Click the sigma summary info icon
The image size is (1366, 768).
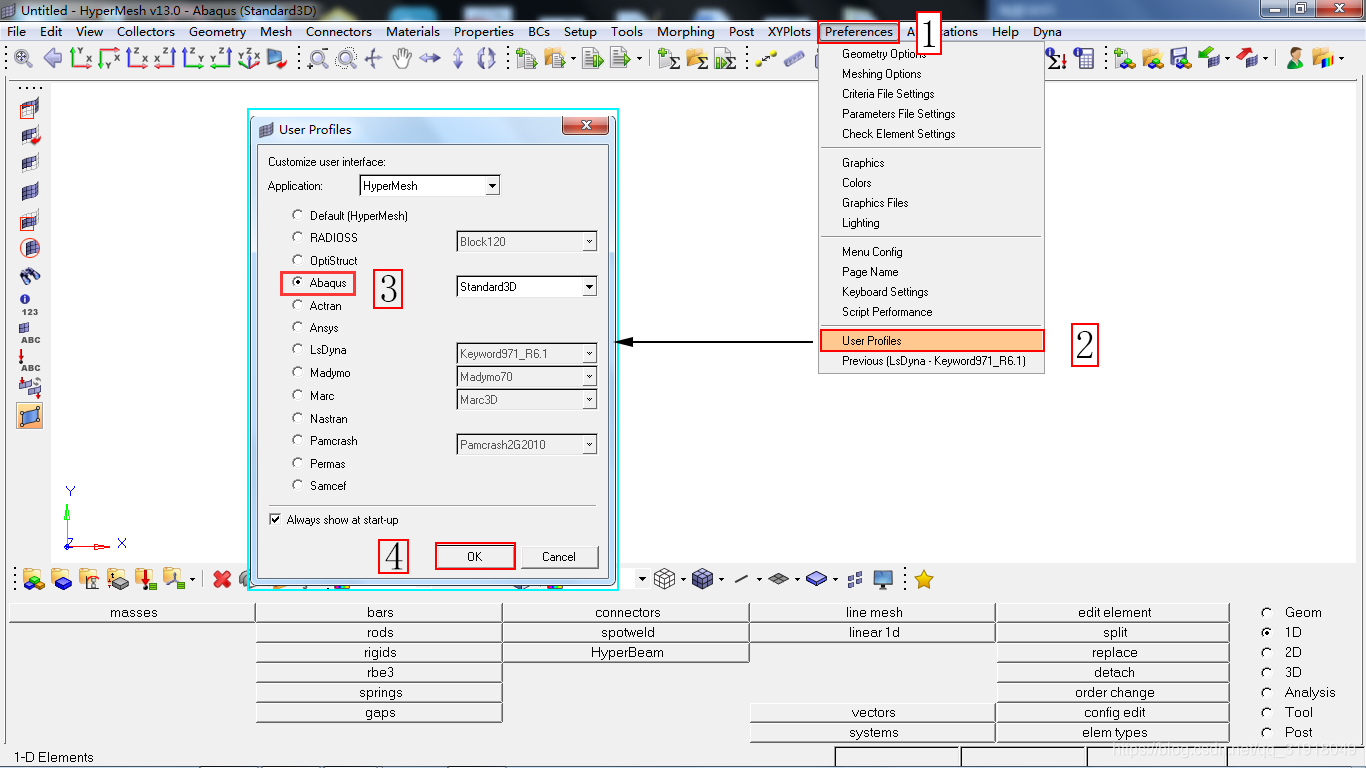pos(1057,59)
